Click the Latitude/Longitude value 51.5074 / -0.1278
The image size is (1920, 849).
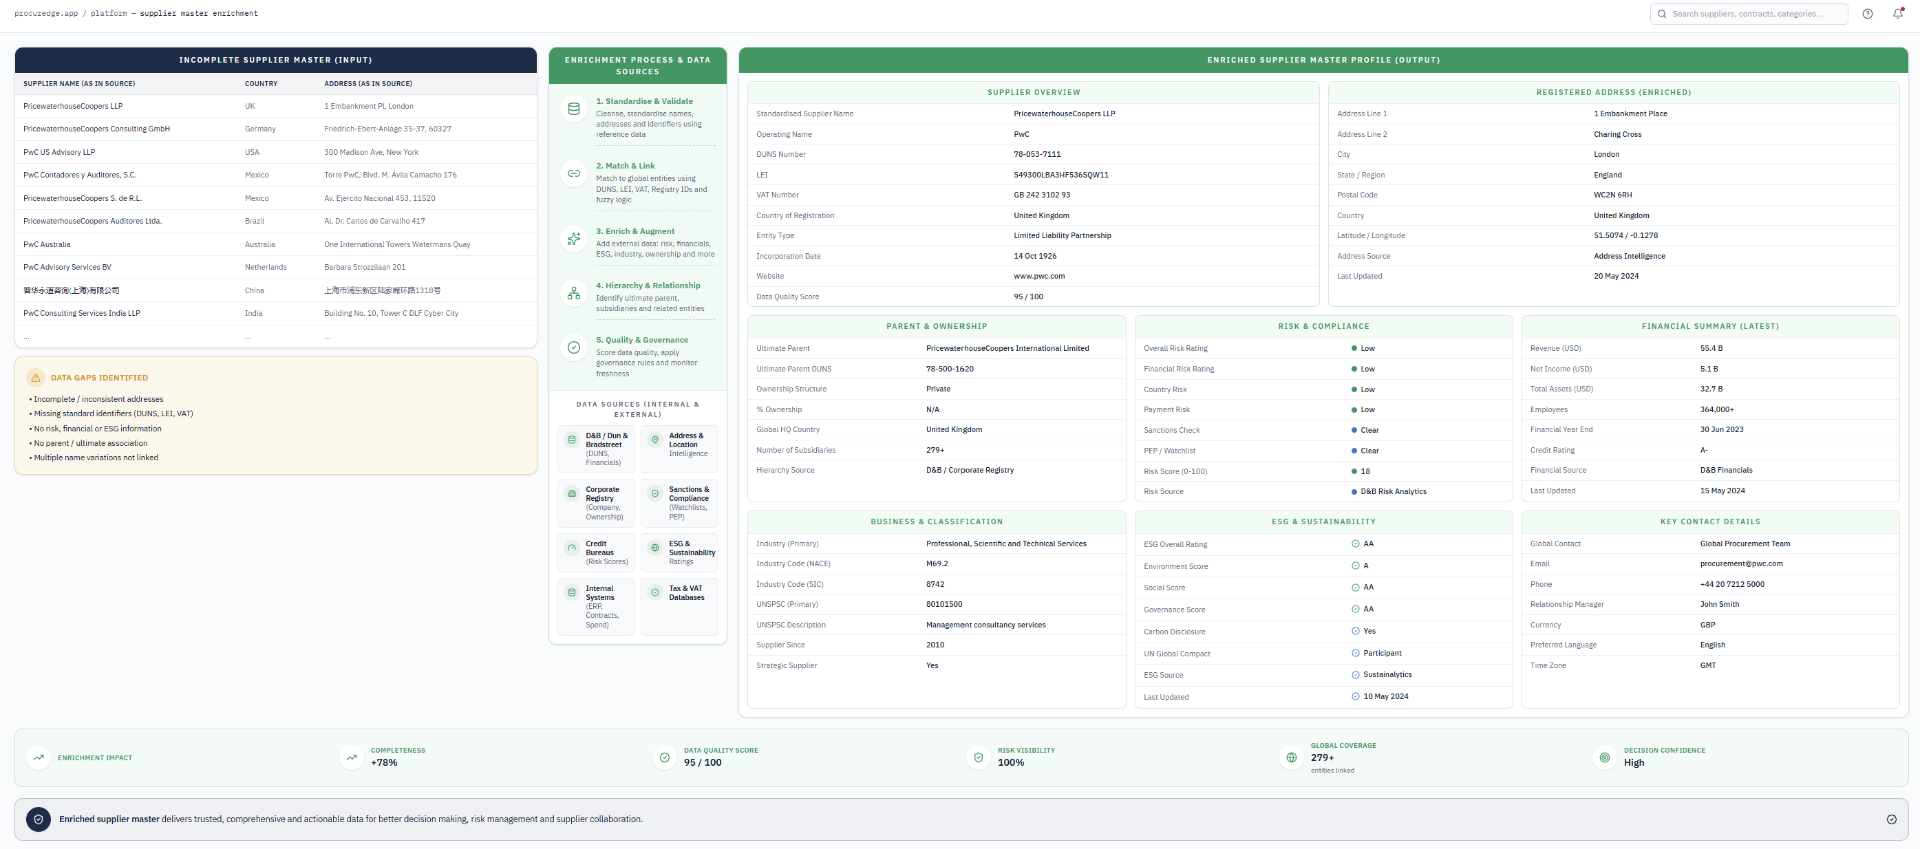coord(1626,236)
